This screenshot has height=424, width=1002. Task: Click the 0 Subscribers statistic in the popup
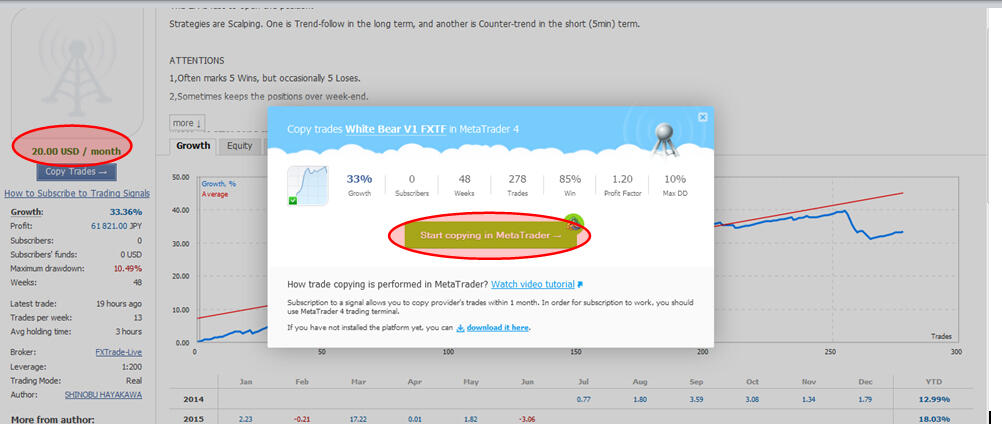412,185
